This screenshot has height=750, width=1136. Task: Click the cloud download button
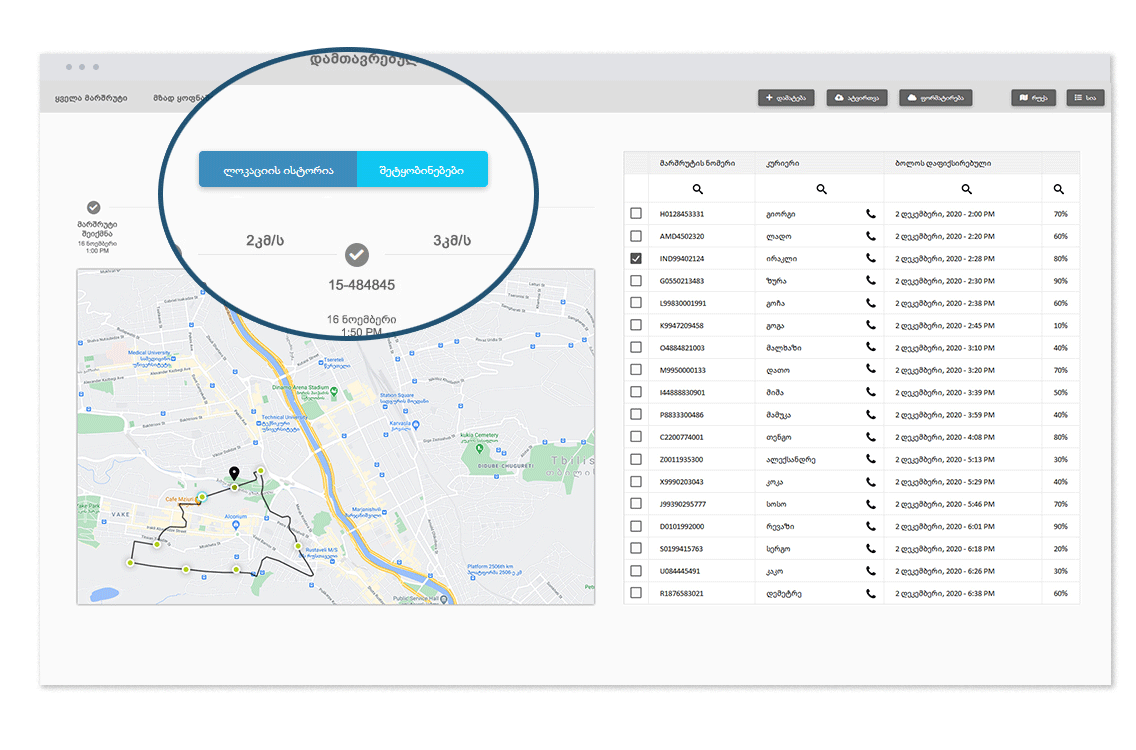click(936, 98)
